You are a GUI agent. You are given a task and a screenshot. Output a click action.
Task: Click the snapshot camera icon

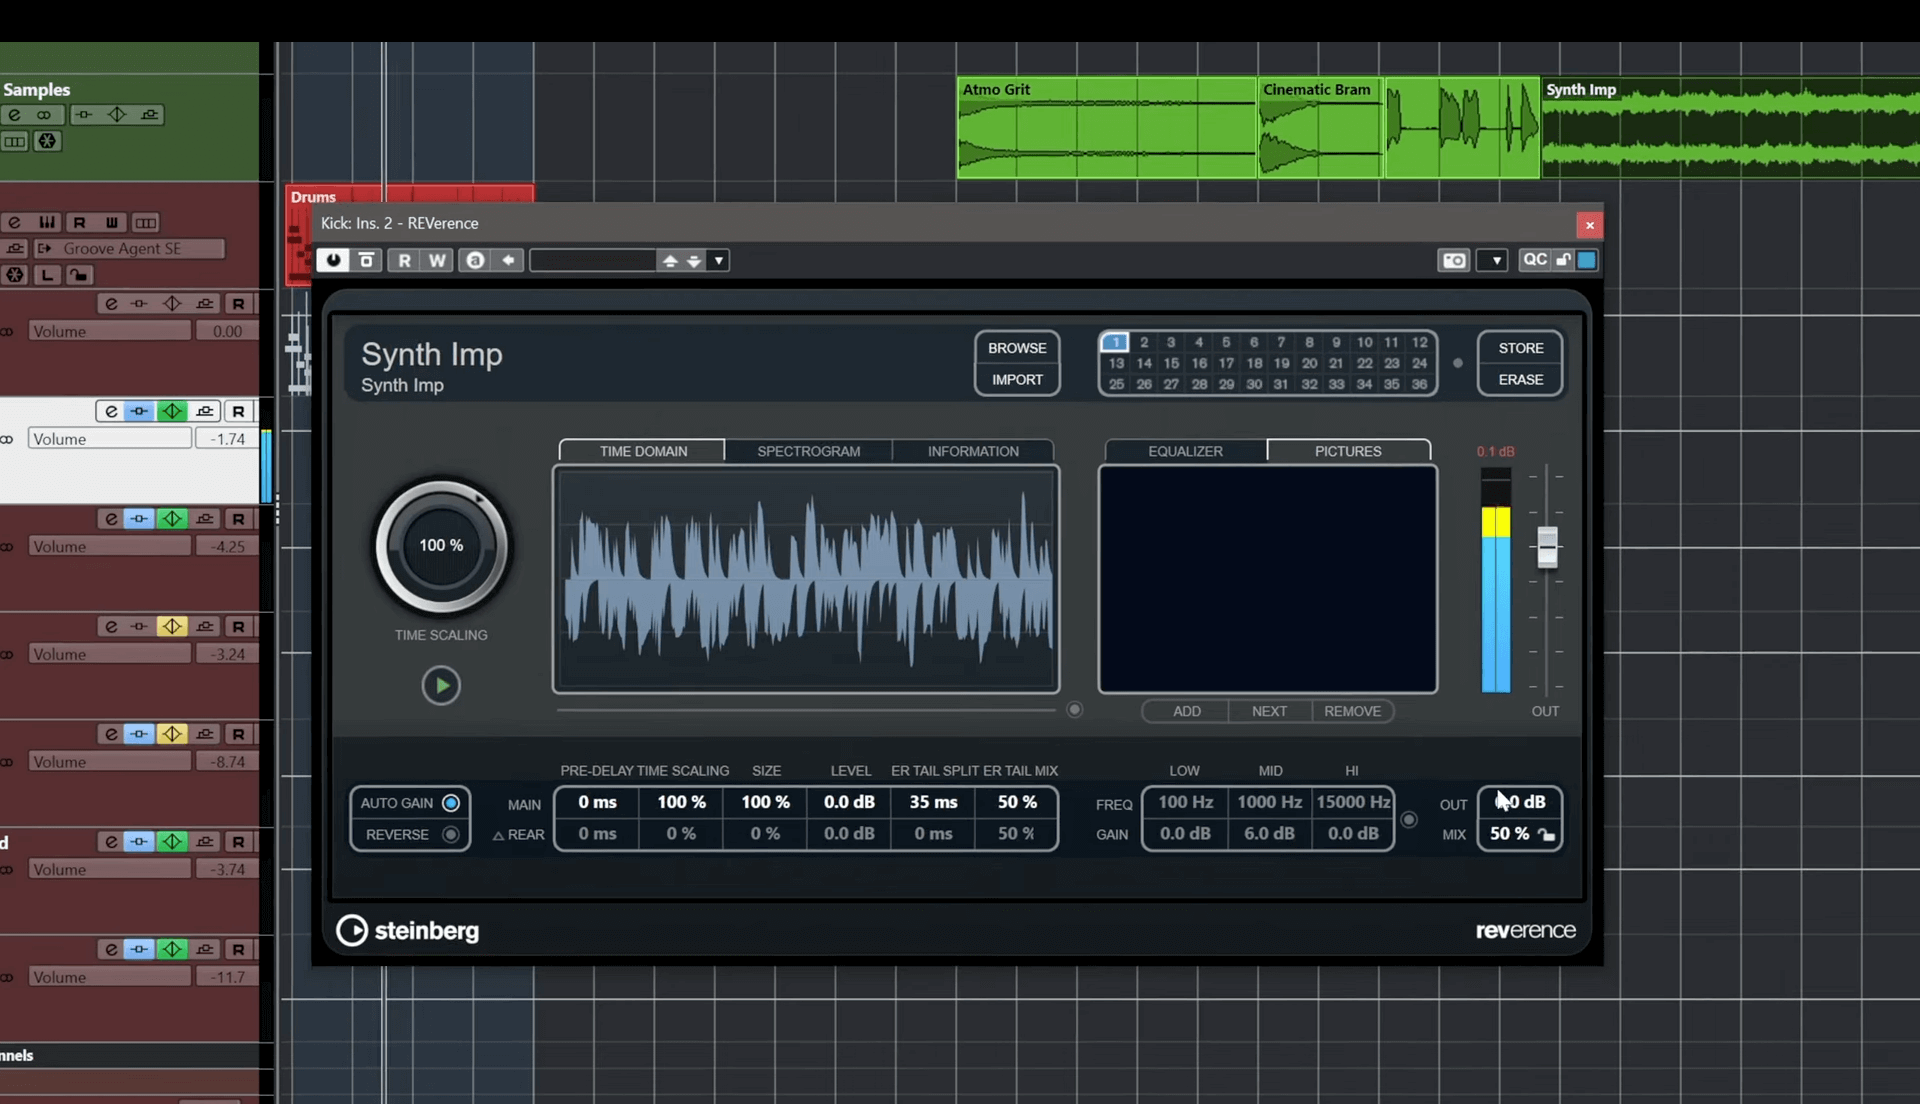(1453, 260)
